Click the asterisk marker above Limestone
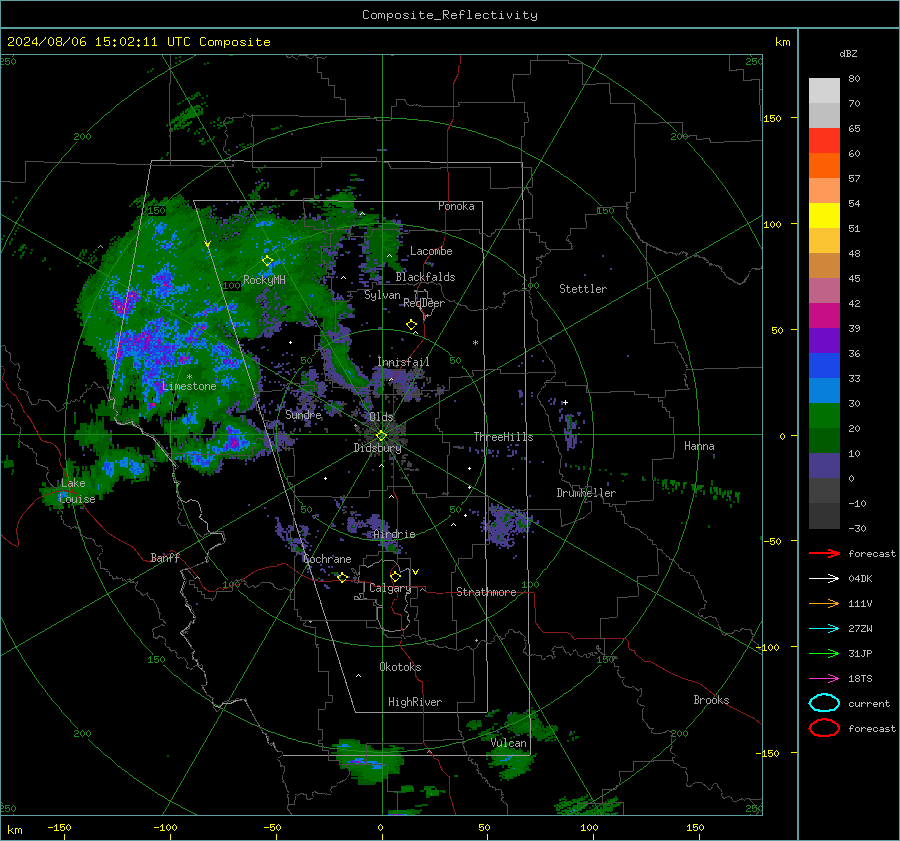Screen dimensions: 900x841 coord(189,377)
